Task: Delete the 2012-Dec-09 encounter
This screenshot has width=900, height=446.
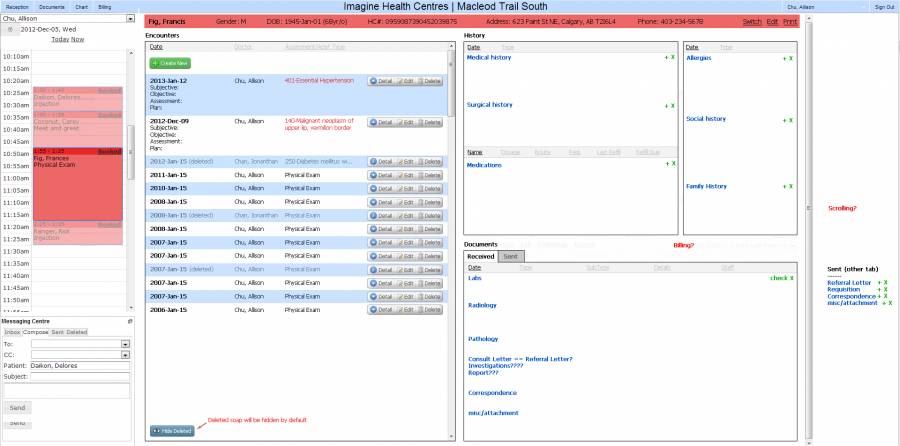Action: coord(429,122)
